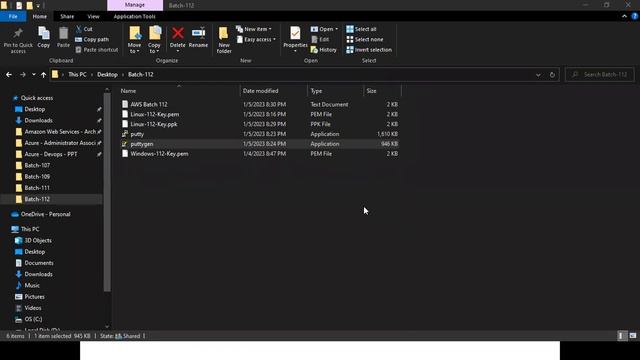640x360 pixels.
Task: Open the Batch-107 folder in the sidebar
Action: click(x=37, y=165)
